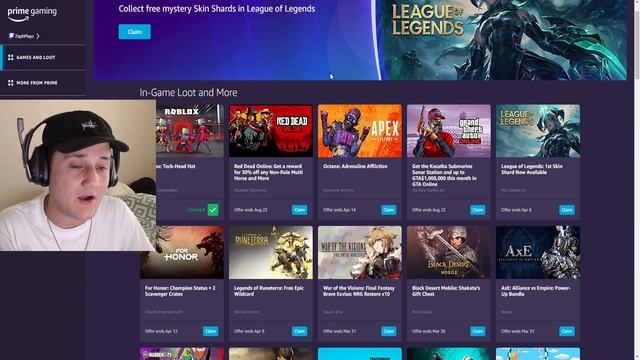
Task: Open the Madden 21 offer thumbnail
Action: pos(182,354)
